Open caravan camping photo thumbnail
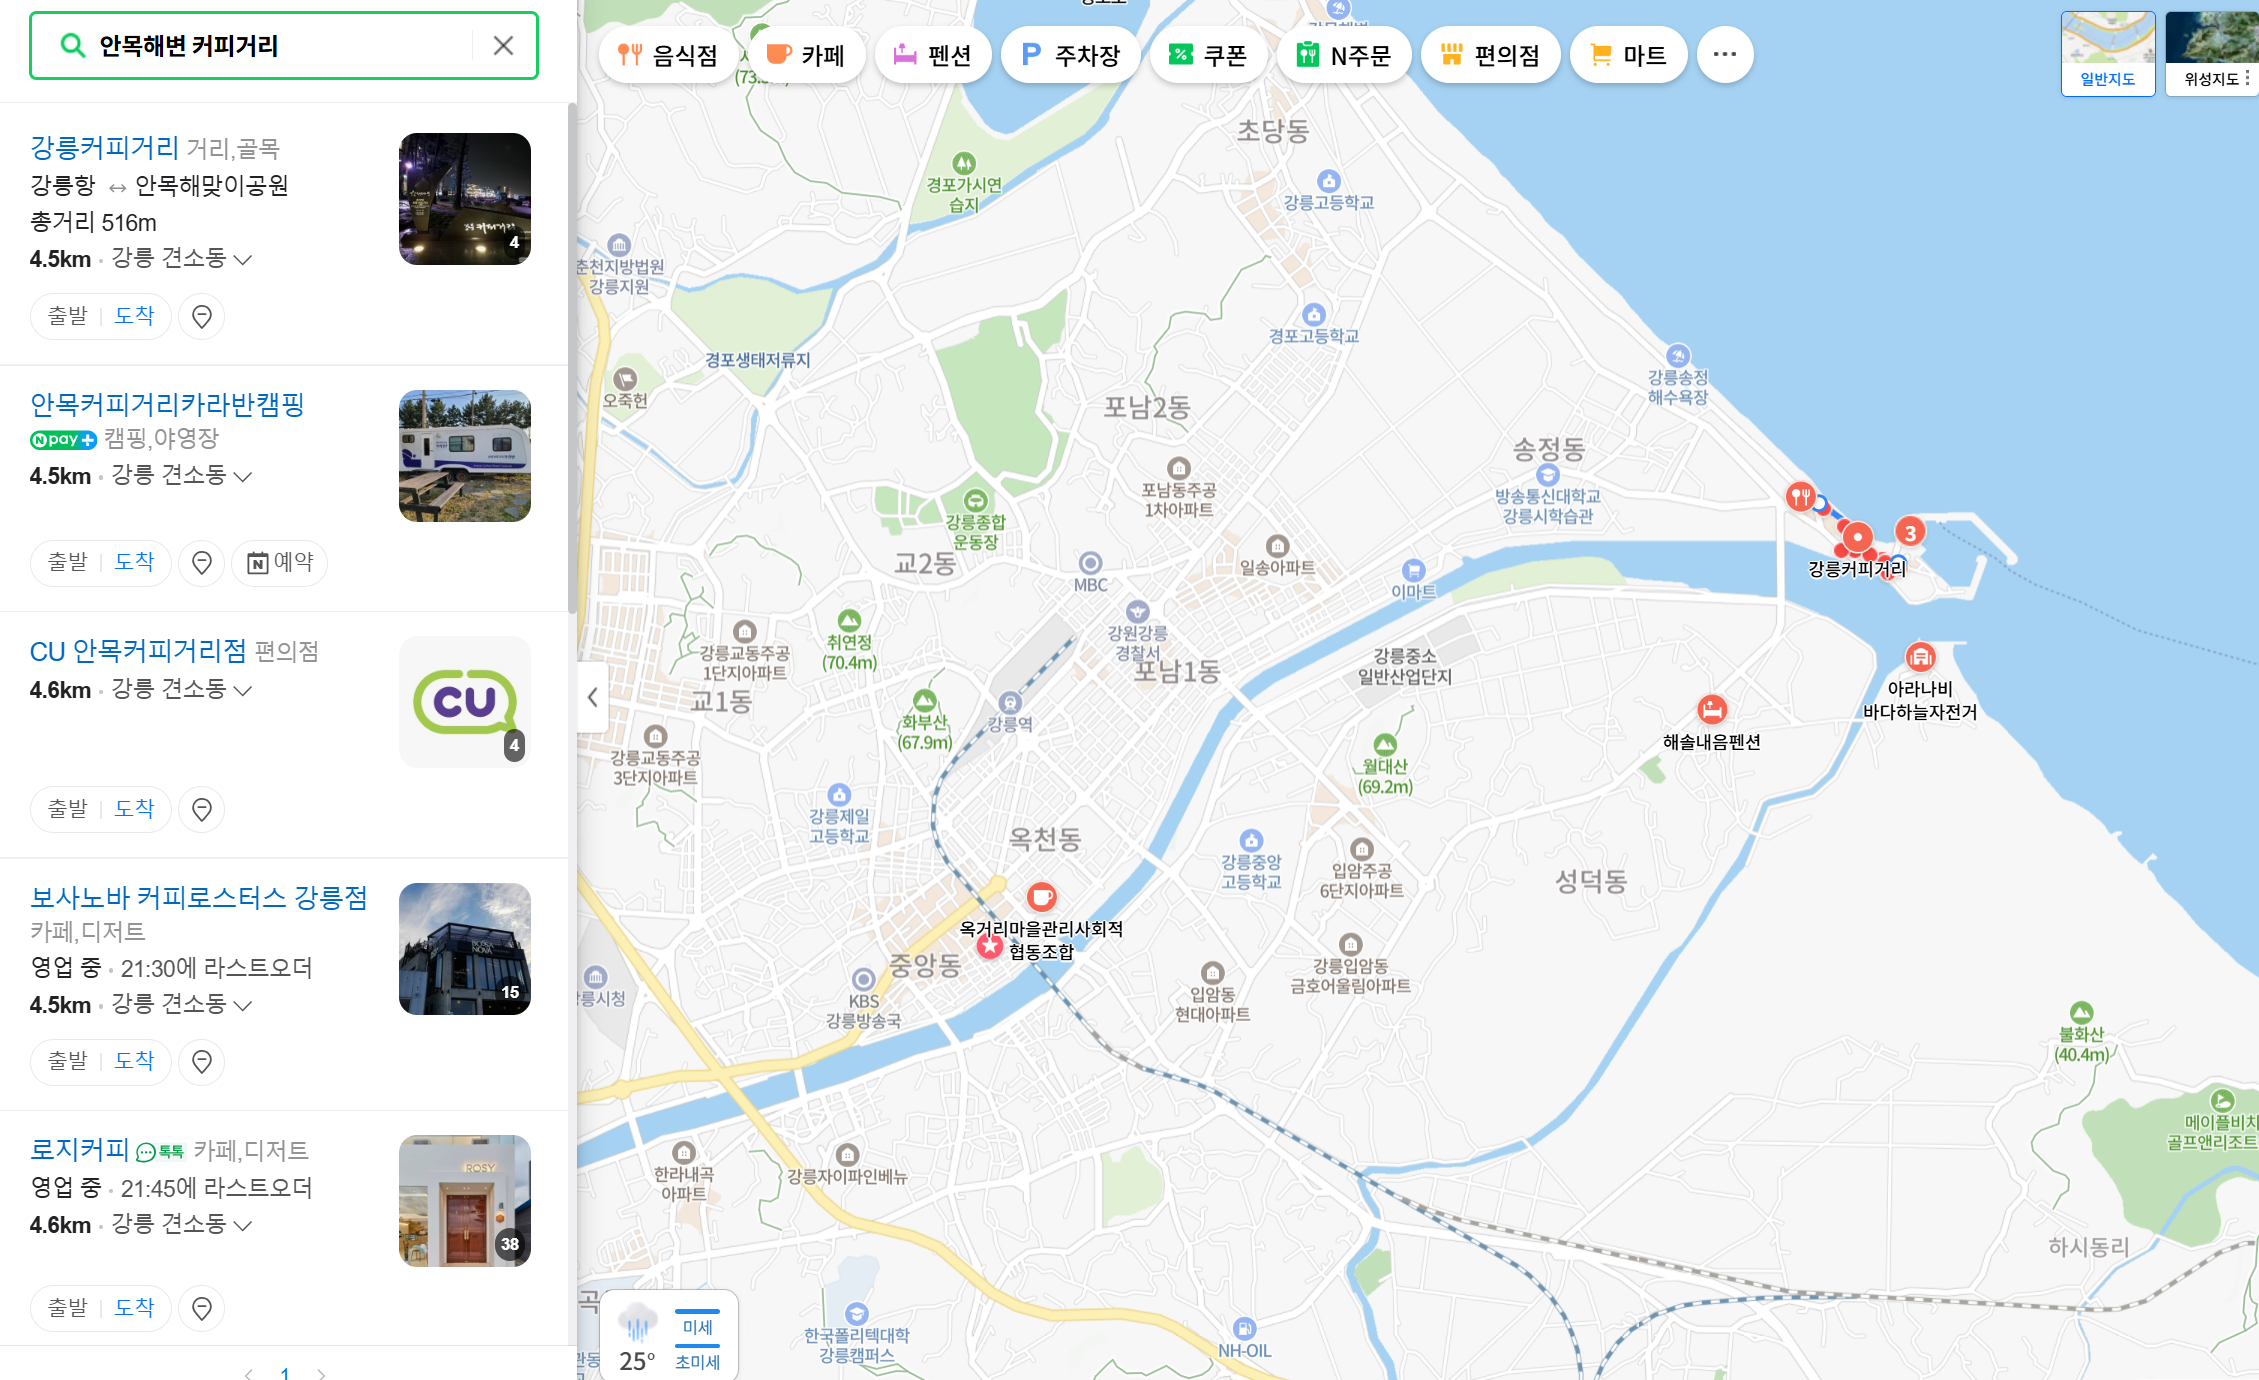The image size is (2259, 1380). [465, 456]
